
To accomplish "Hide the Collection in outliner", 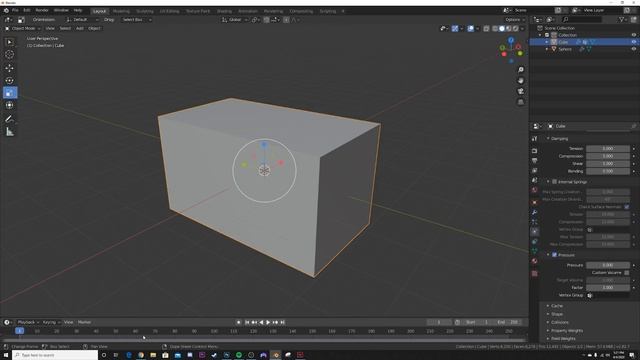I will 633,35.
